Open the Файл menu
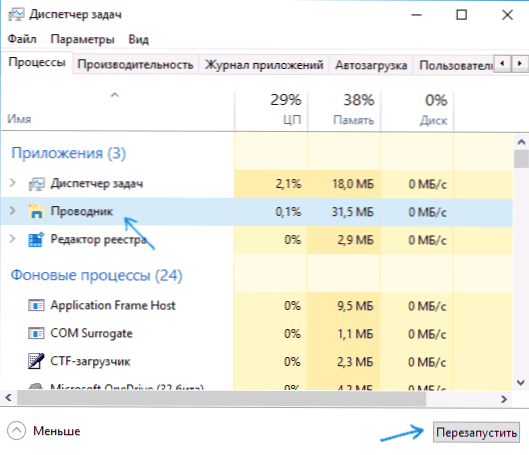The image size is (529, 455). pos(22,39)
